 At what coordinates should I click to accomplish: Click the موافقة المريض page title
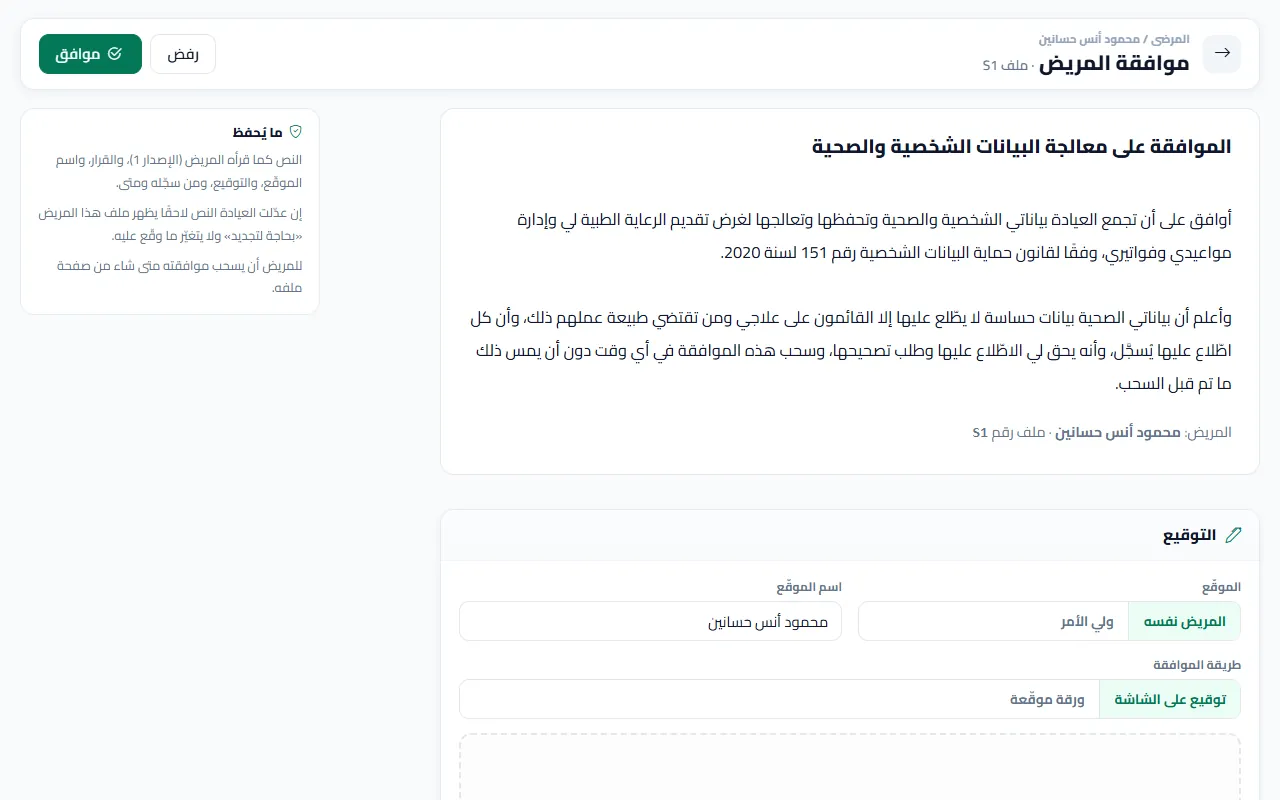(x=1114, y=63)
